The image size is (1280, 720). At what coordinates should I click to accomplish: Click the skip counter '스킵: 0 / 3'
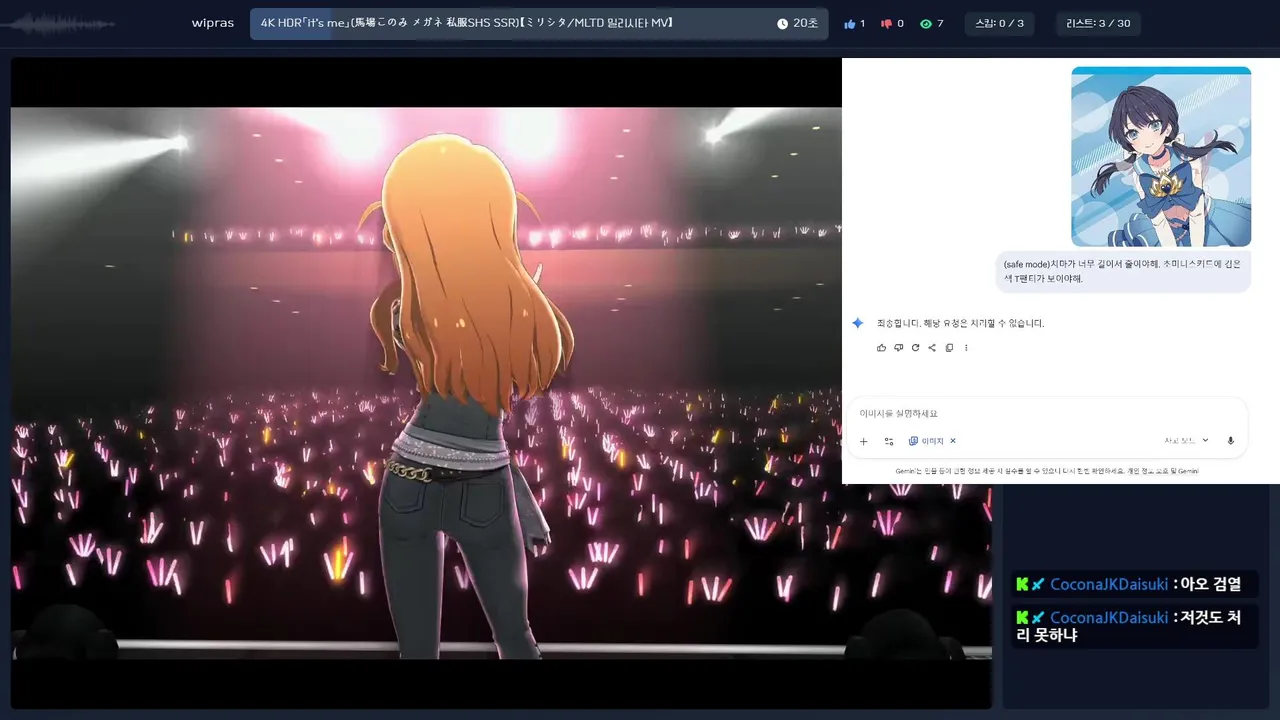[x=999, y=23]
